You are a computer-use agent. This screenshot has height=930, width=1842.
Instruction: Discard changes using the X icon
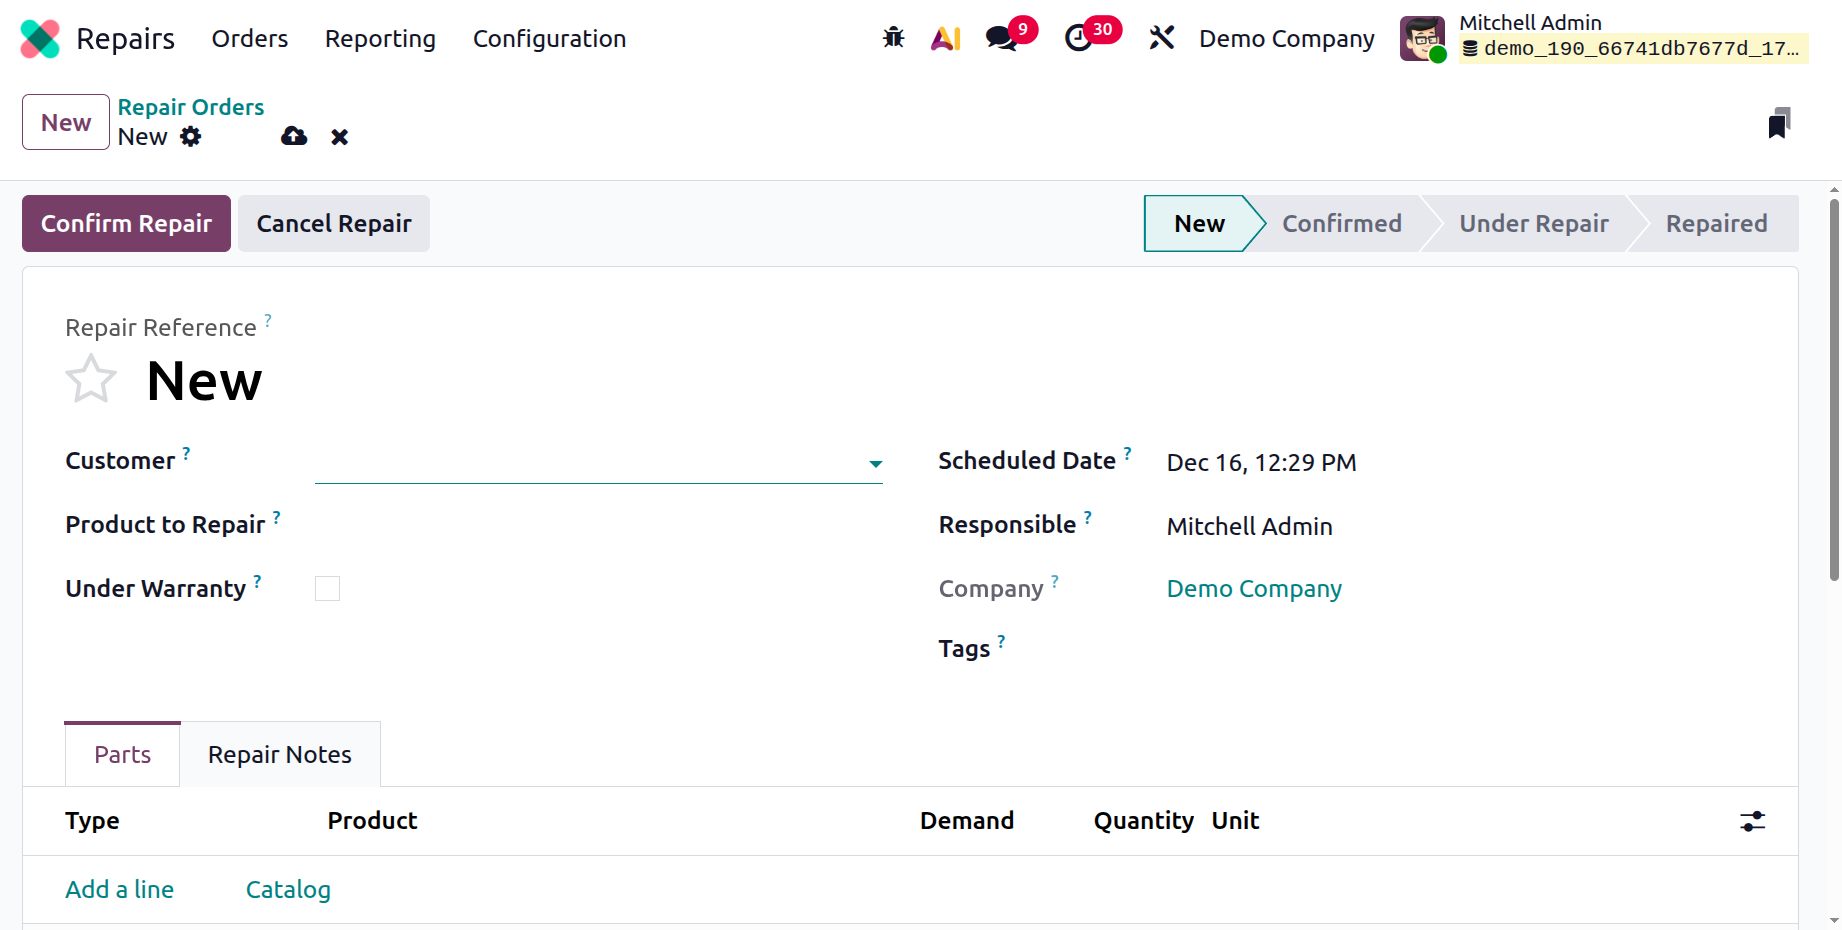pyautogui.click(x=339, y=137)
